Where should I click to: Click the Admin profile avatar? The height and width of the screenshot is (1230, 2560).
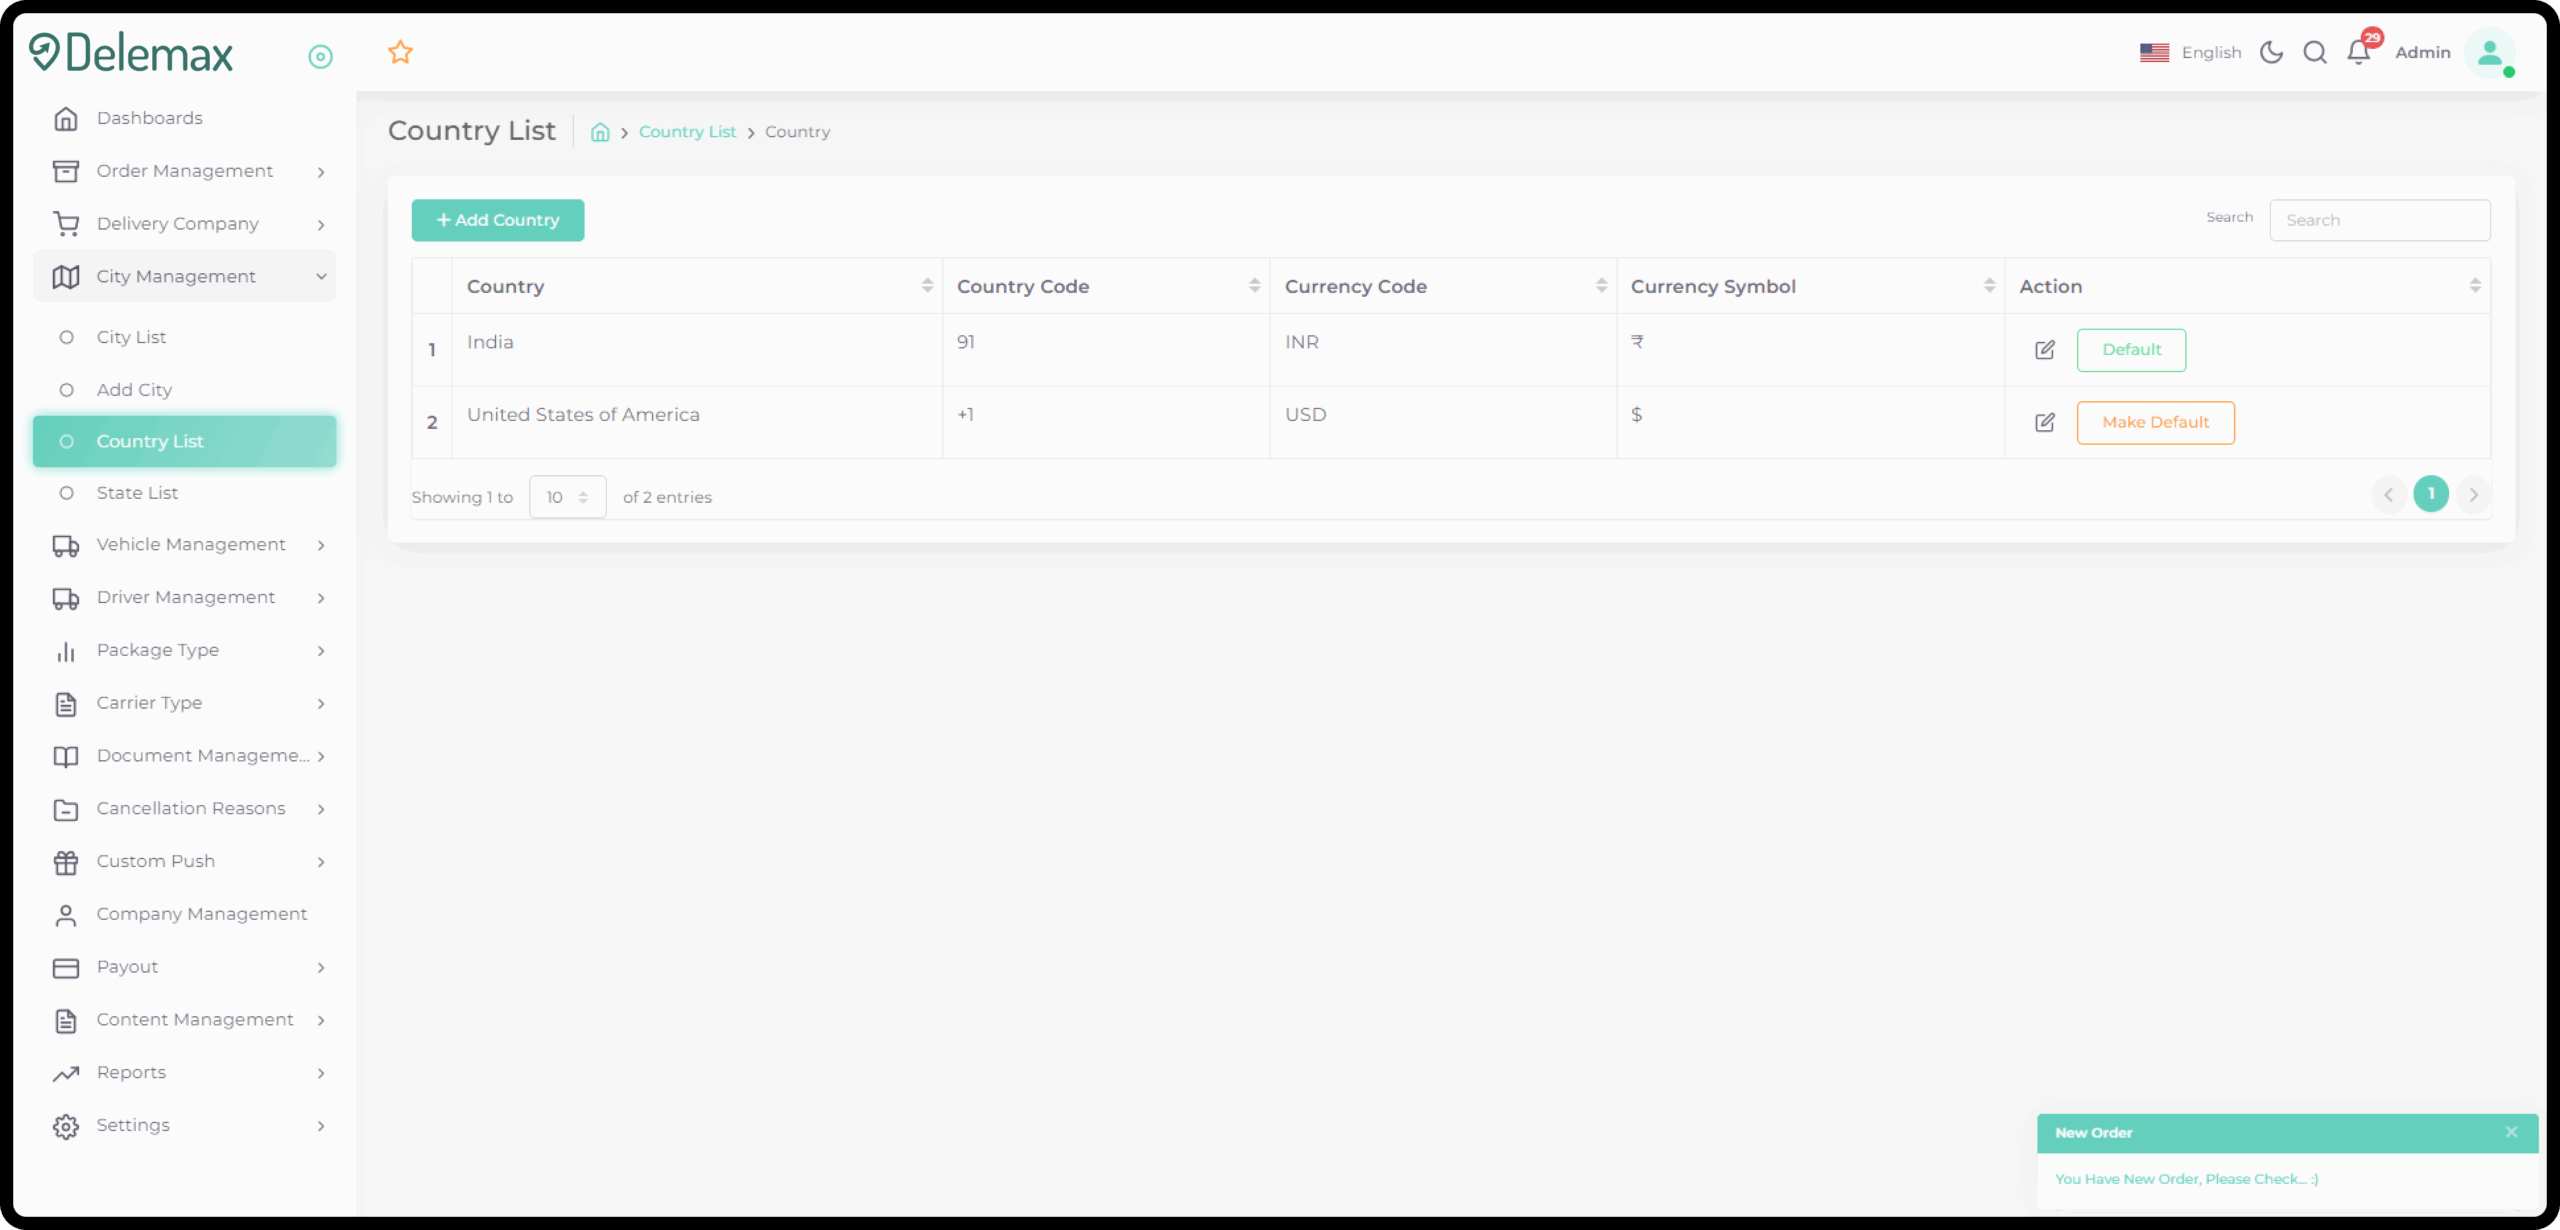[2488, 52]
